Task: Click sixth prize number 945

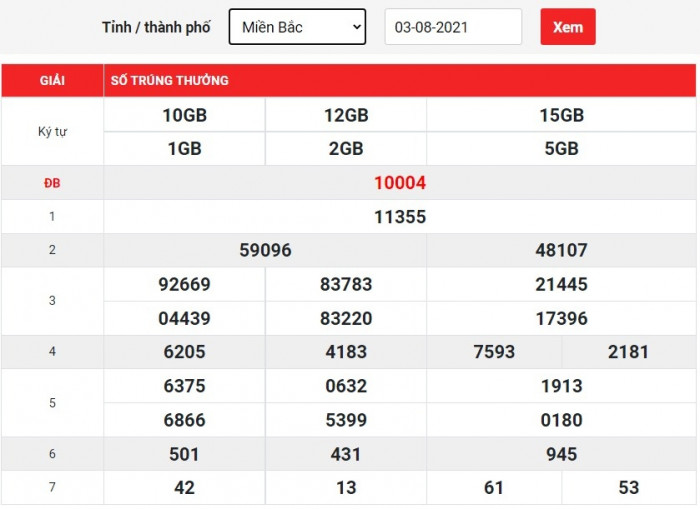Action: click(561, 454)
